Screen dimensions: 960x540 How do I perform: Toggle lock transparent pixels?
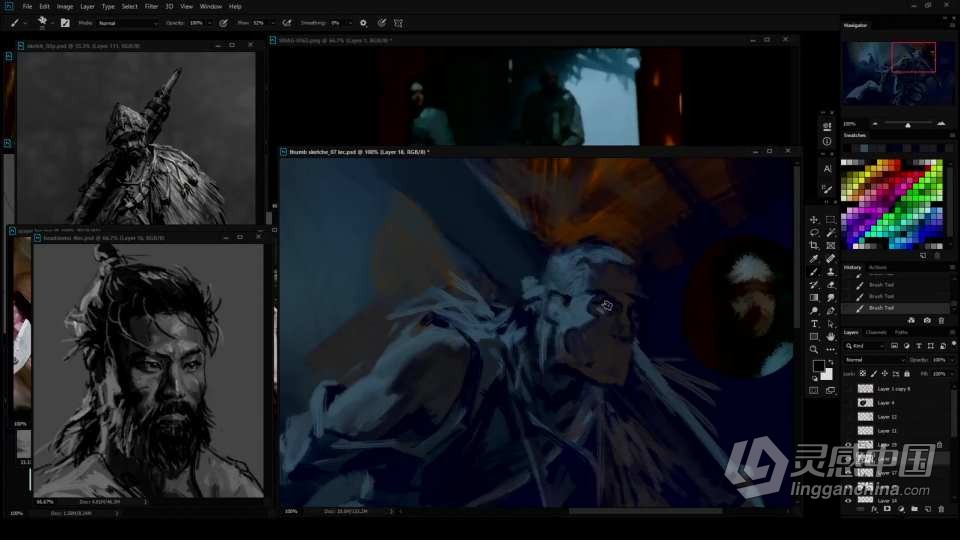pos(863,373)
